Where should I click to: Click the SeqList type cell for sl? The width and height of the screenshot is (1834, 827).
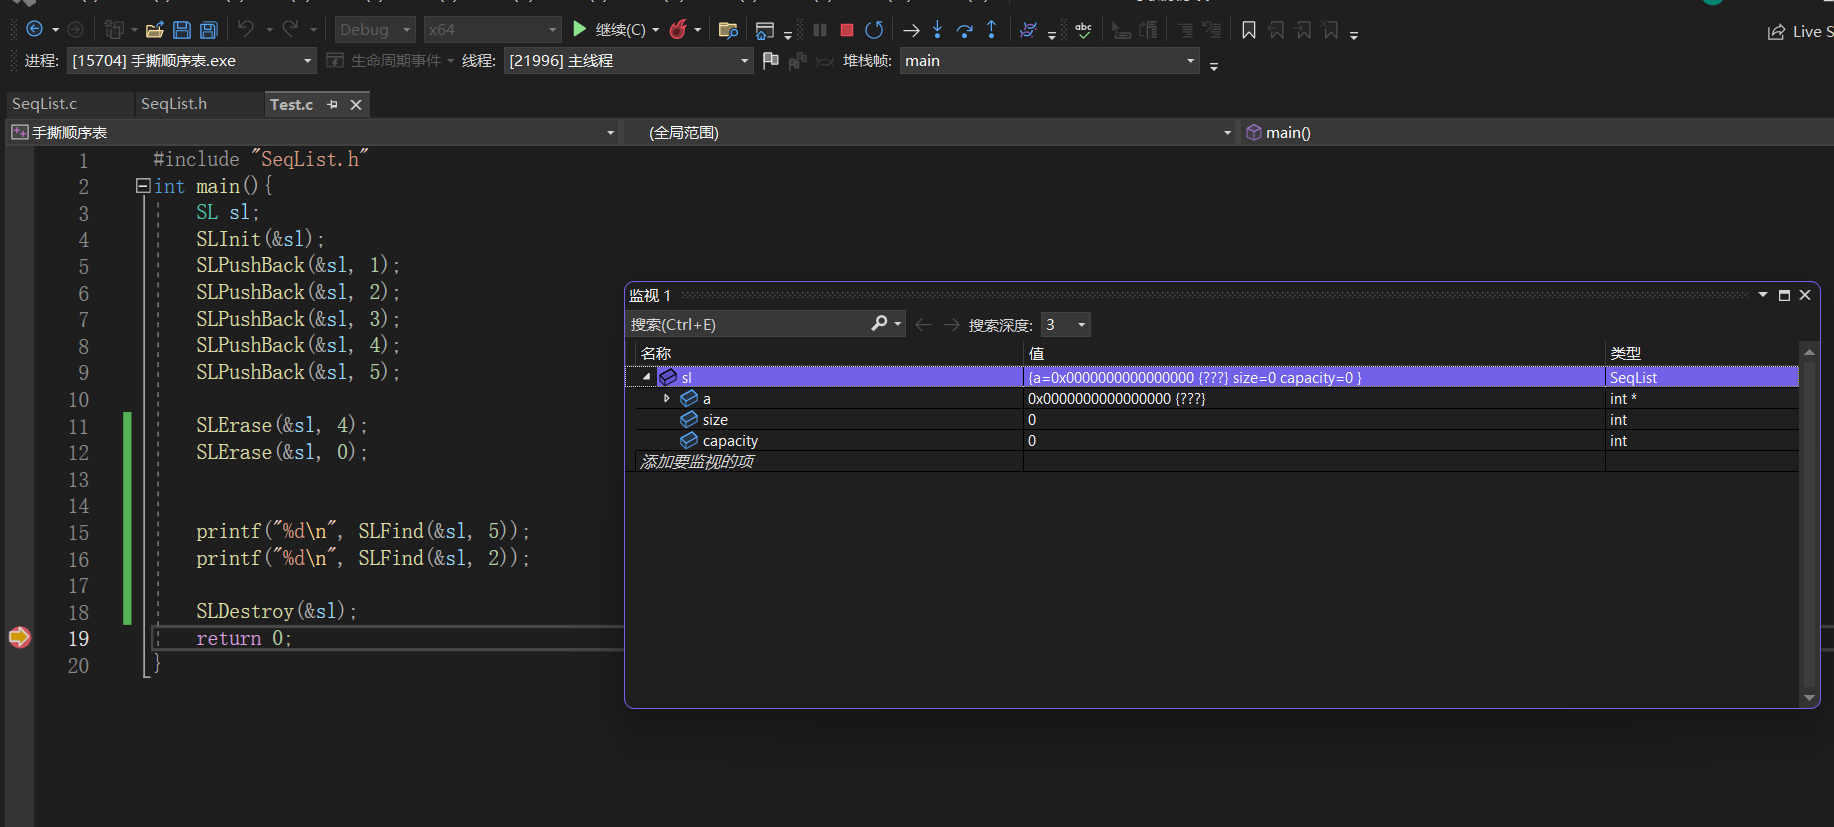point(1702,377)
